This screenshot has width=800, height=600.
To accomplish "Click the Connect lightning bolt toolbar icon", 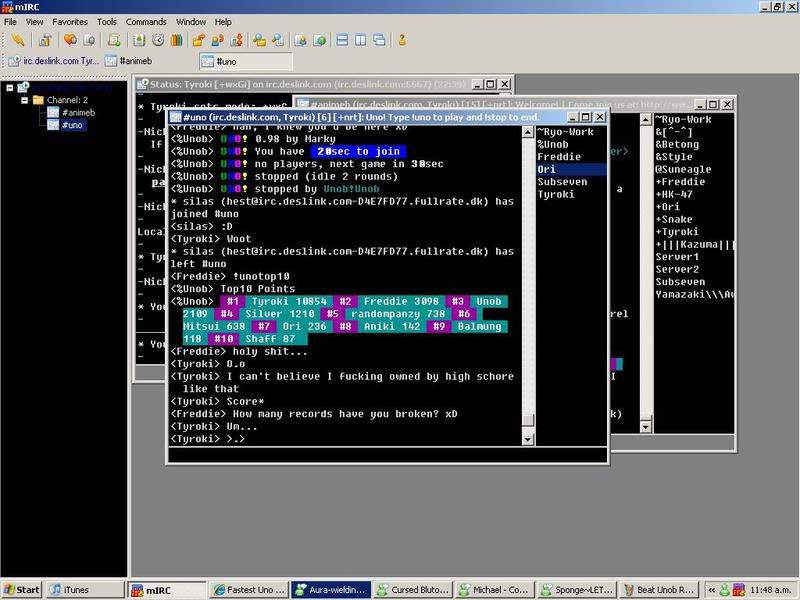I will (x=17, y=40).
